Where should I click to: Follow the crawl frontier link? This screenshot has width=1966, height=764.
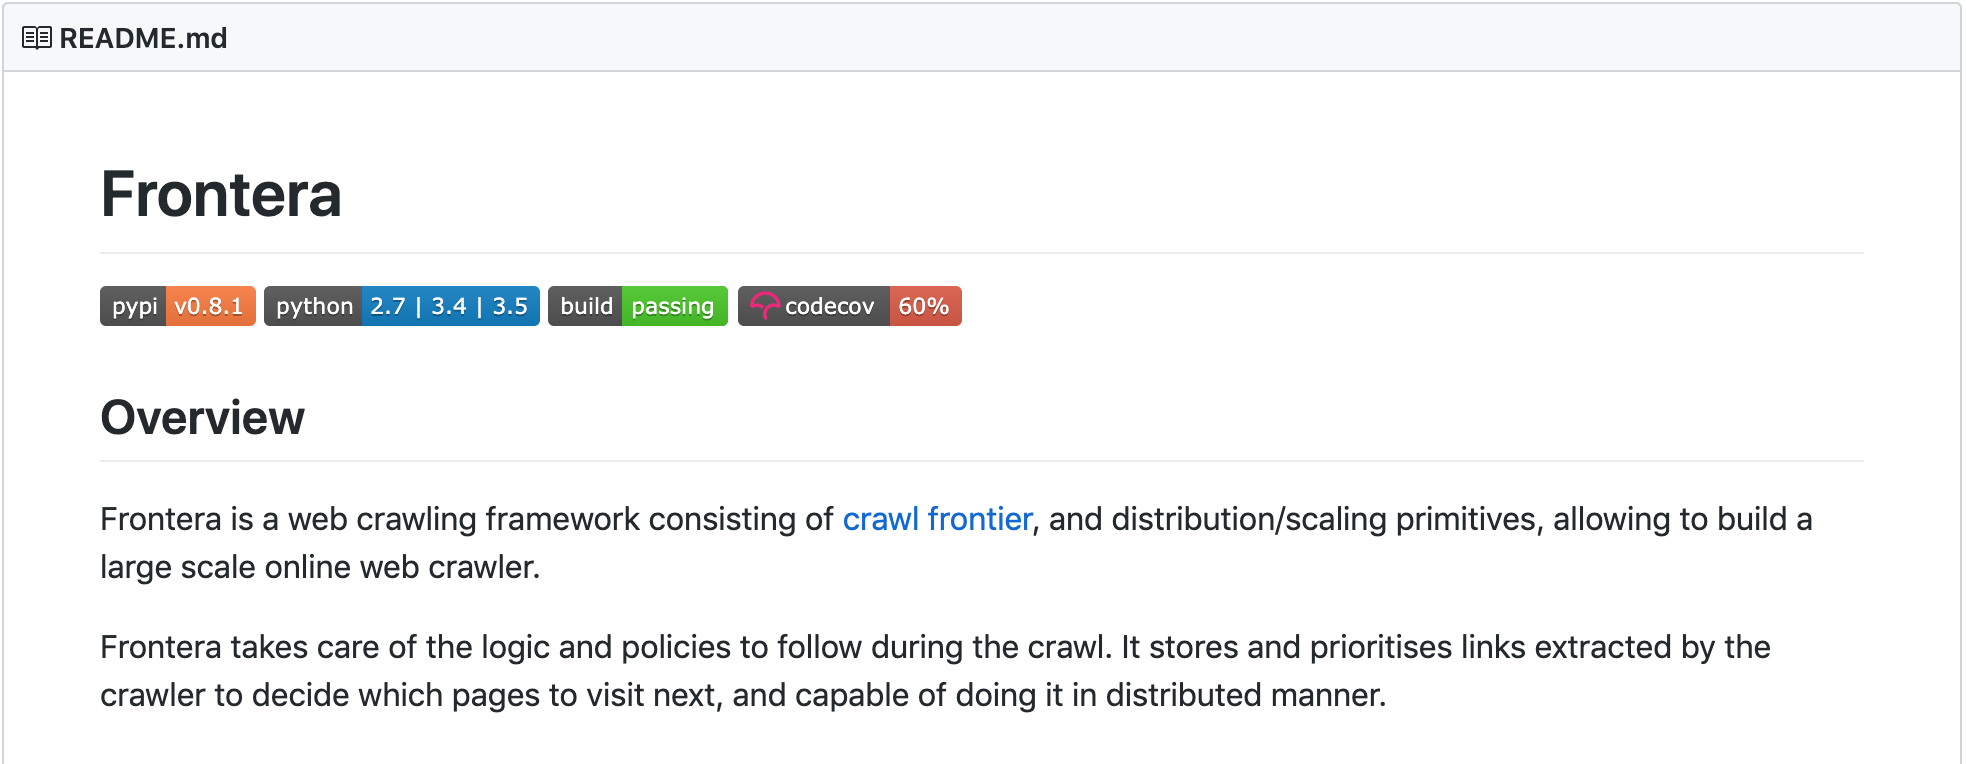[937, 519]
